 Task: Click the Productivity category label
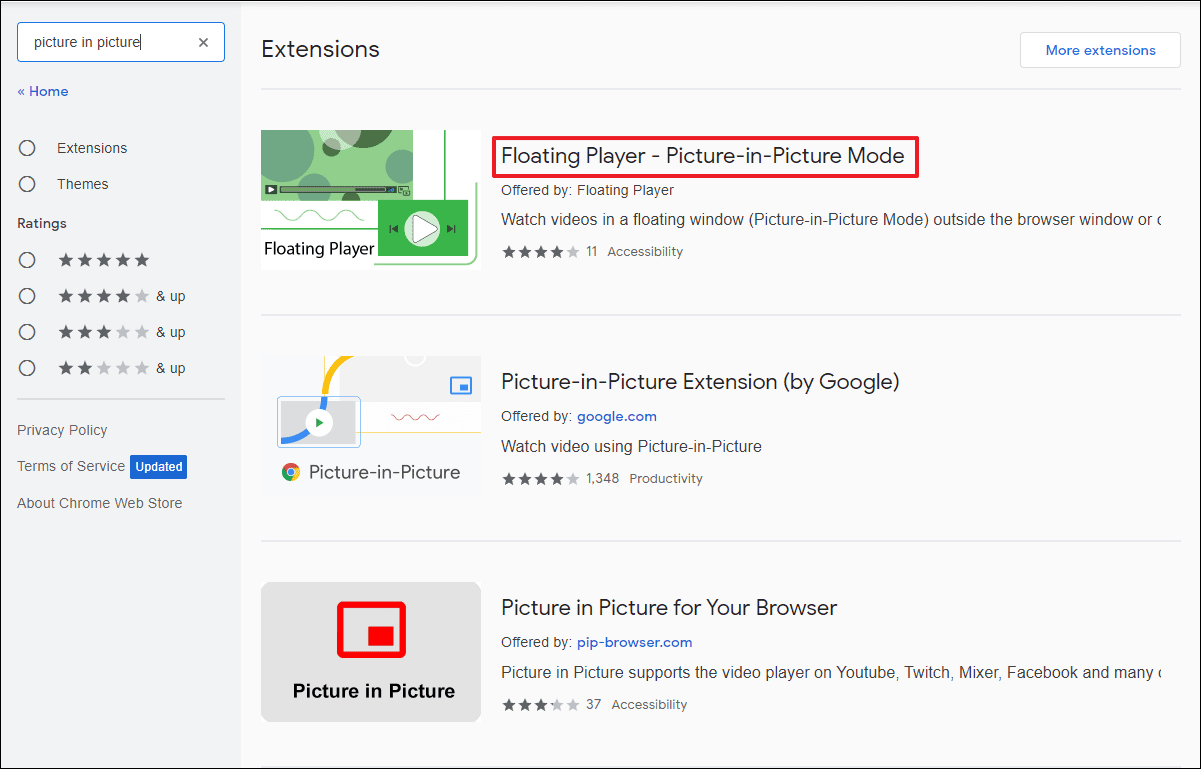[666, 479]
